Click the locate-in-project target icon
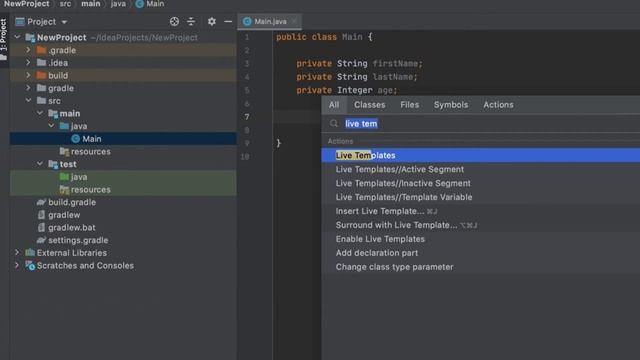This screenshot has width=640, height=360. 174,22
